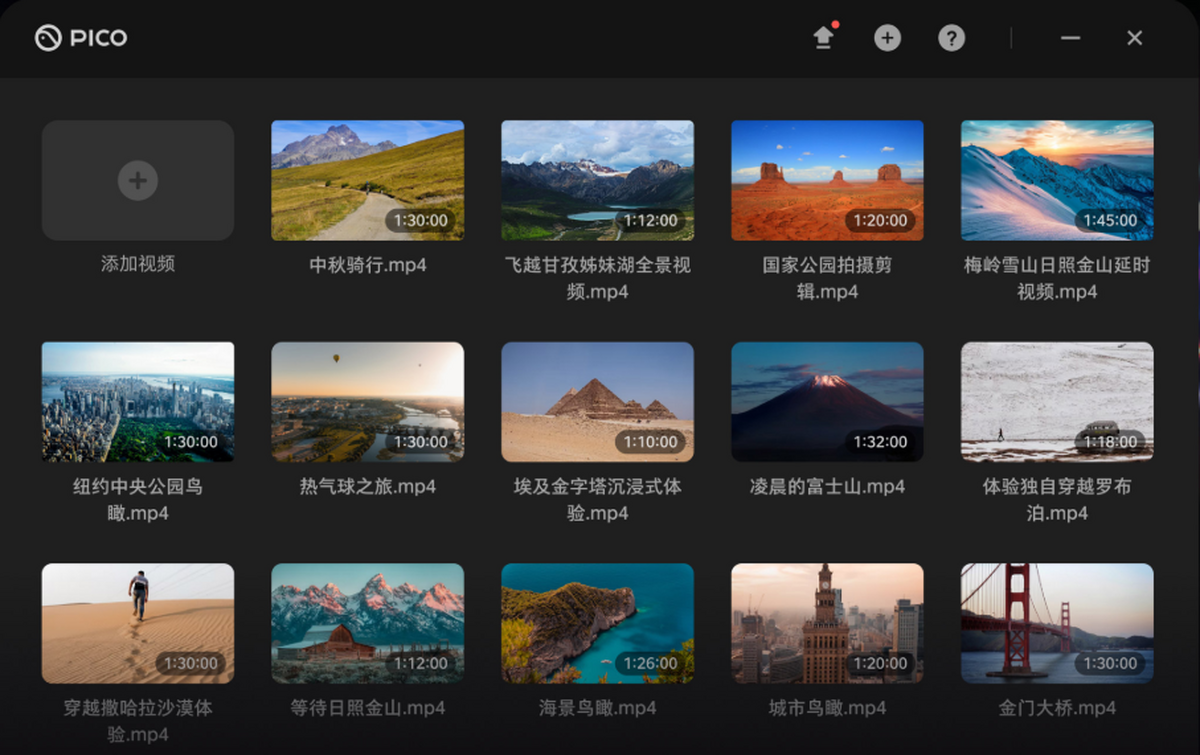This screenshot has width=1200, height=755.
Task: Open the help question mark icon
Action: coord(951,38)
